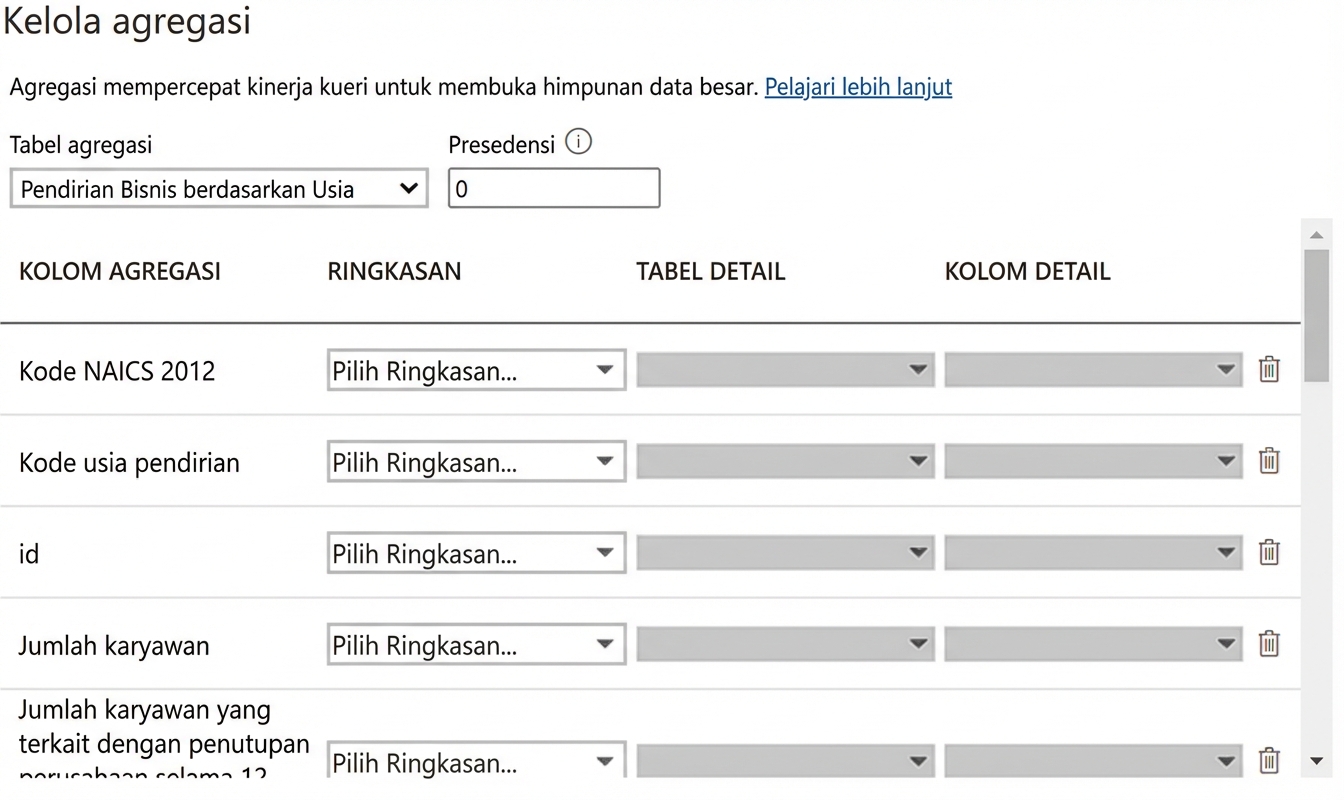
Task: Click the scrollbar up arrow
Action: pos(1317,233)
